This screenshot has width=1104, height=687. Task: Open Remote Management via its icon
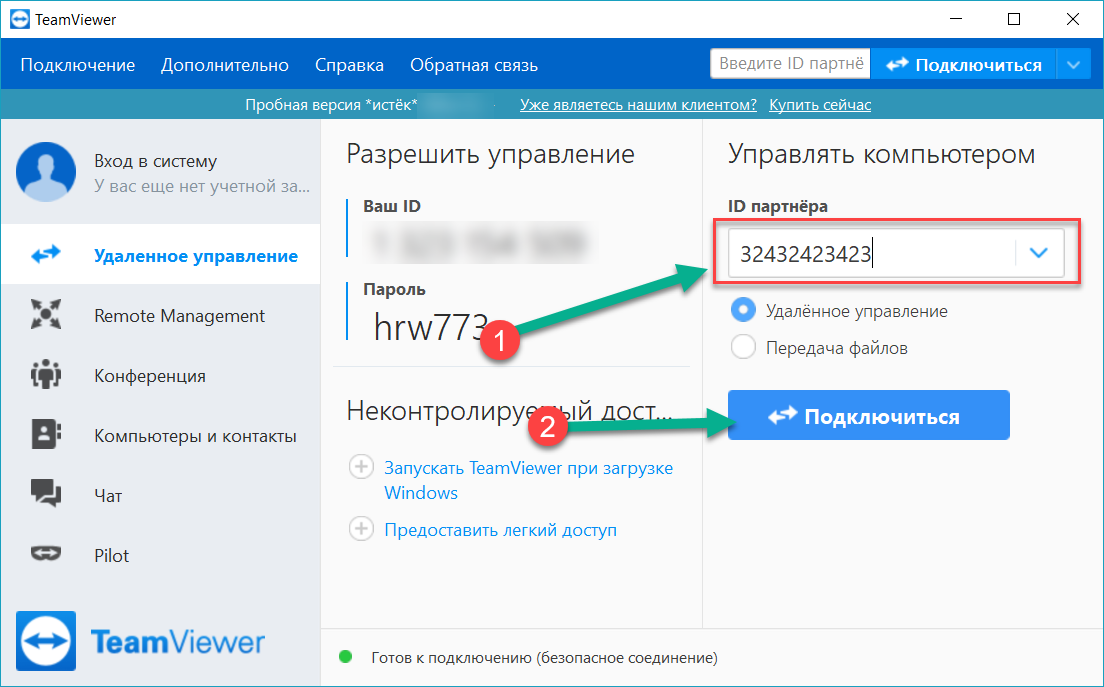[x=46, y=315]
